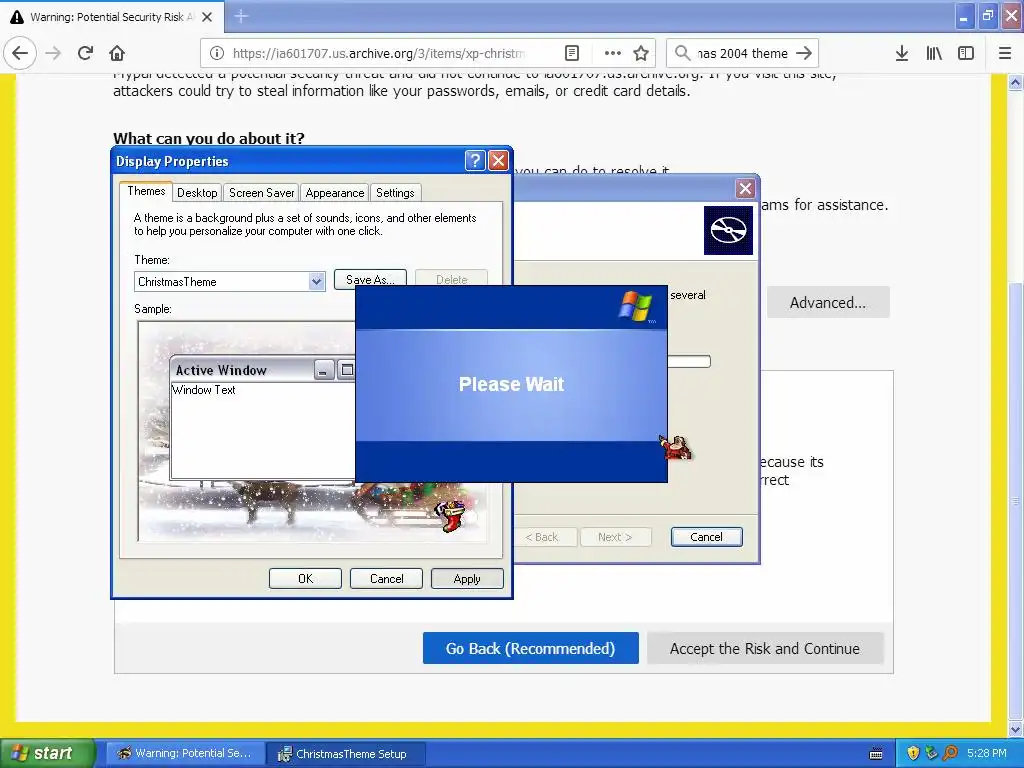The image size is (1024, 768).
Task: Open the Appearance tab
Action: 334,193
